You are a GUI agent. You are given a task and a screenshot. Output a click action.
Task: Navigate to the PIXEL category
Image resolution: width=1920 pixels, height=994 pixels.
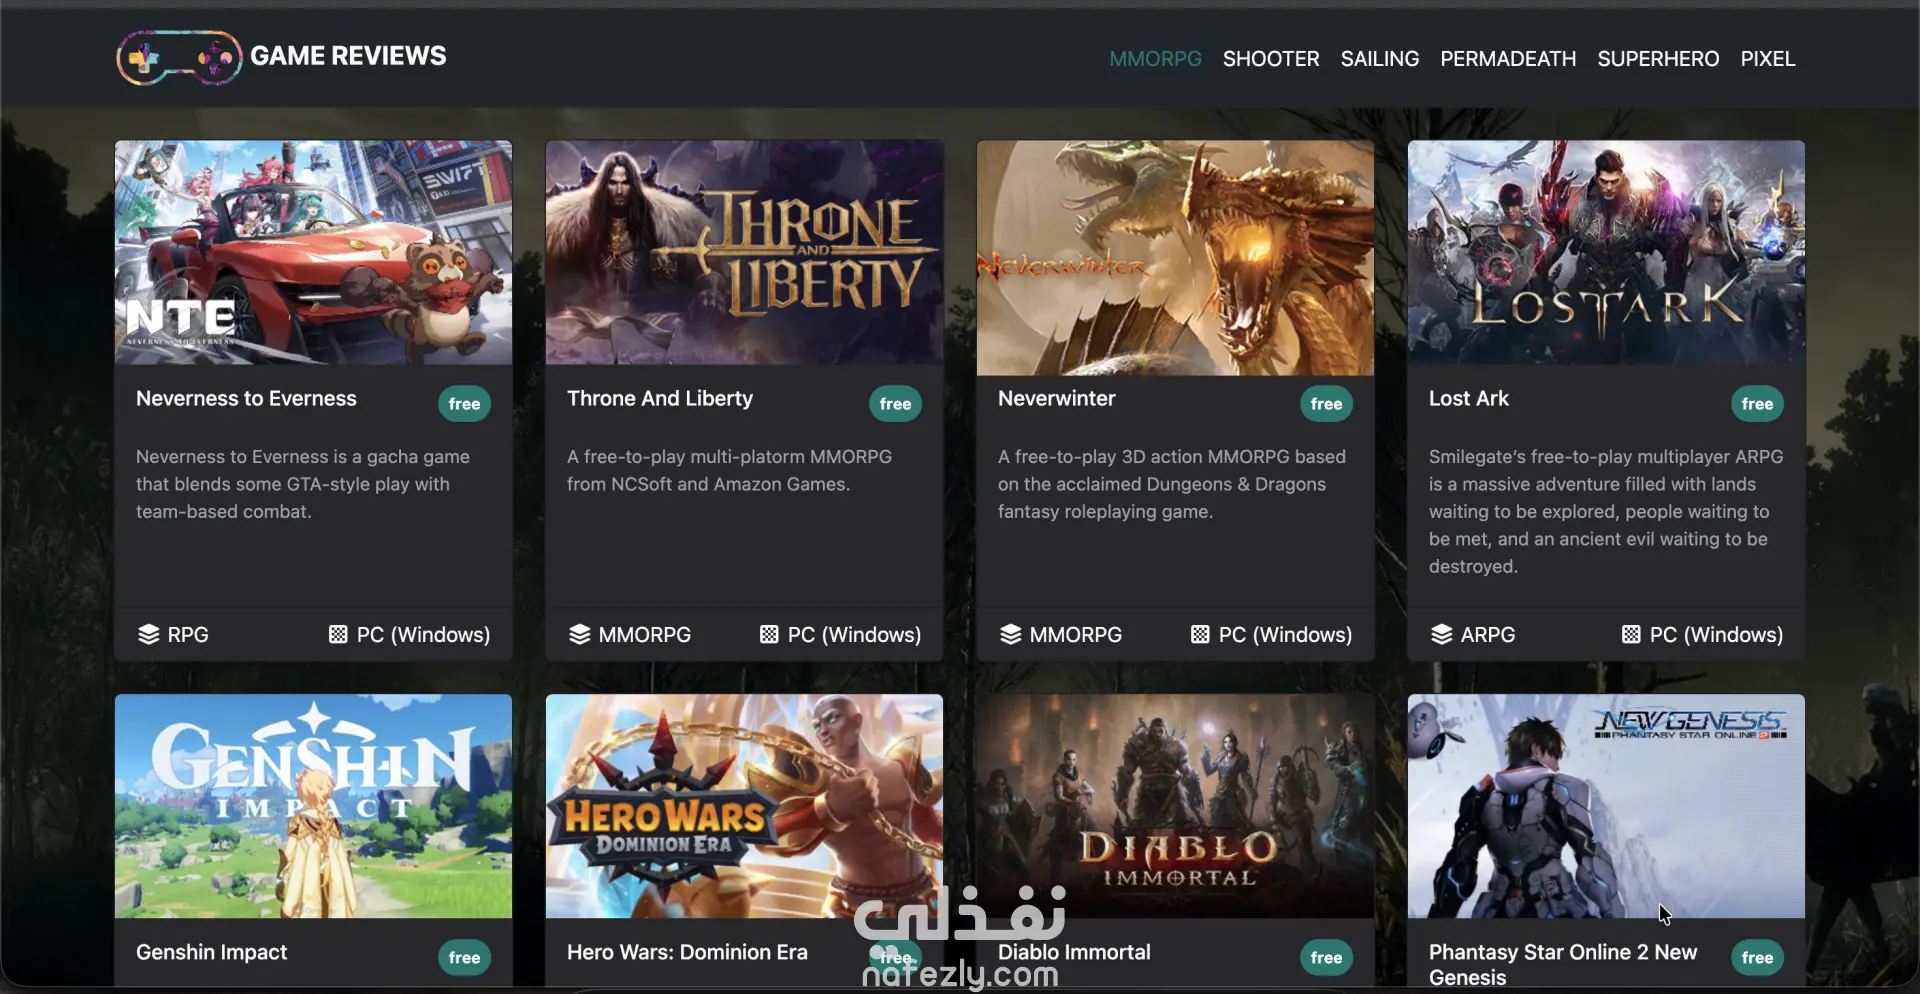tap(1768, 59)
